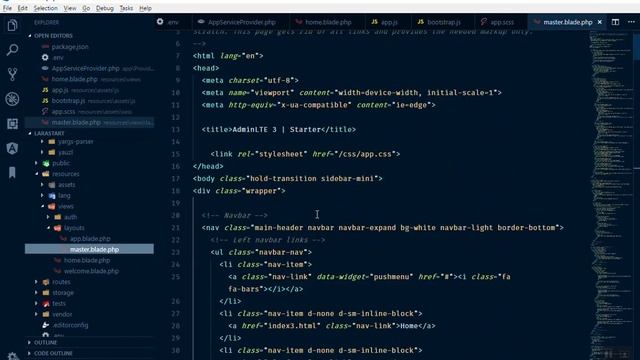
Task: Click the .editorconfig file icon
Action: [x=46, y=325]
